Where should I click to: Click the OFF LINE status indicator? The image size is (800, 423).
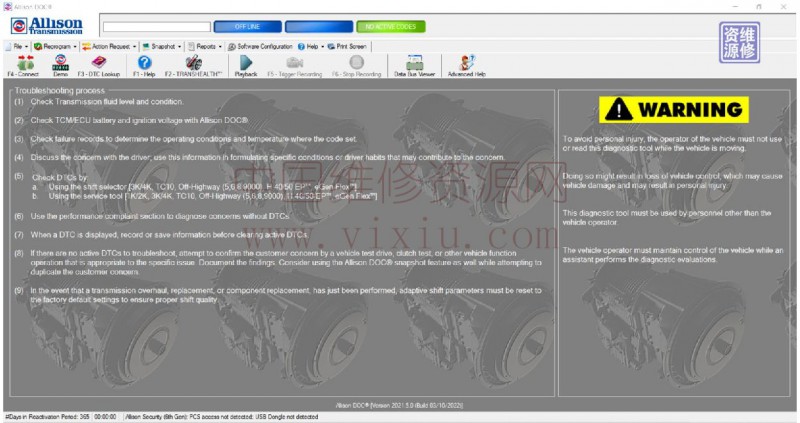pyautogui.click(x=247, y=27)
